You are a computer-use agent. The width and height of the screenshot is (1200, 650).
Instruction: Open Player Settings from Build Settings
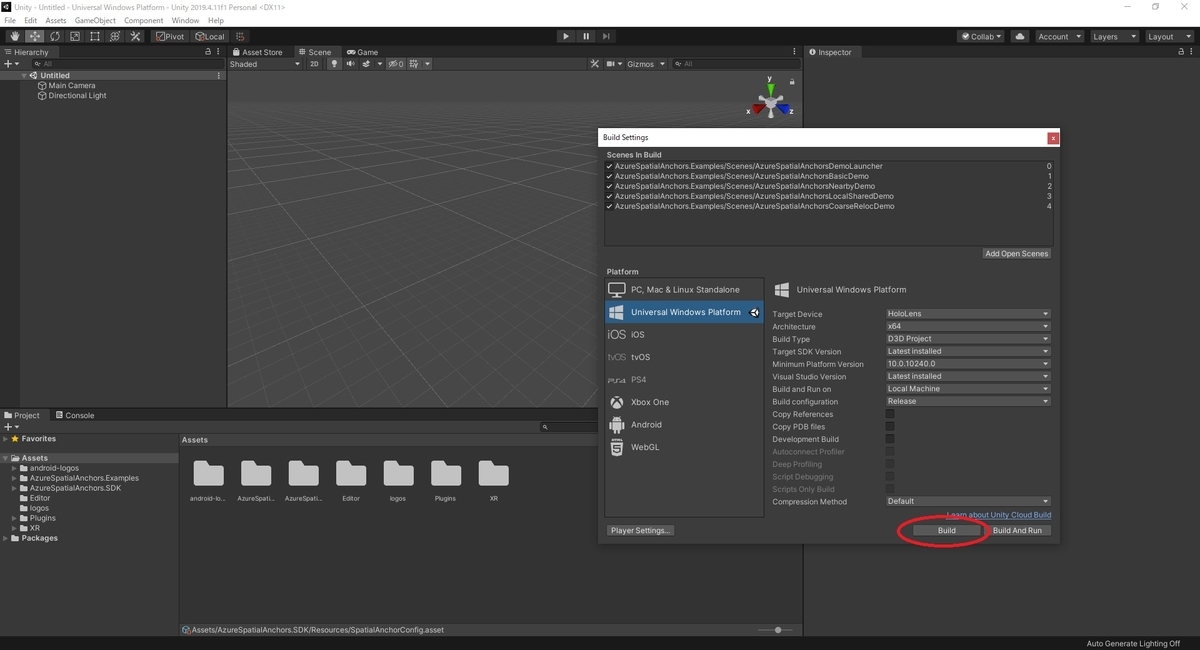641,531
